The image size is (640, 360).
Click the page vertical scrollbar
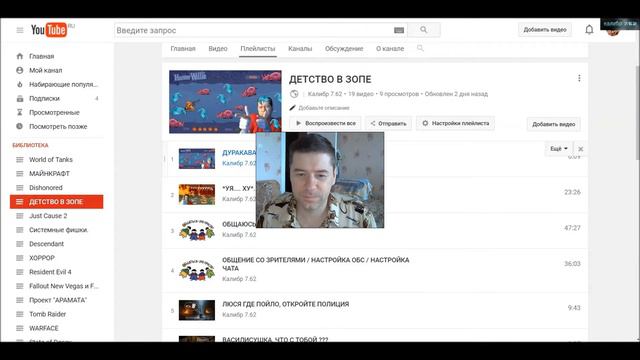[638, 112]
